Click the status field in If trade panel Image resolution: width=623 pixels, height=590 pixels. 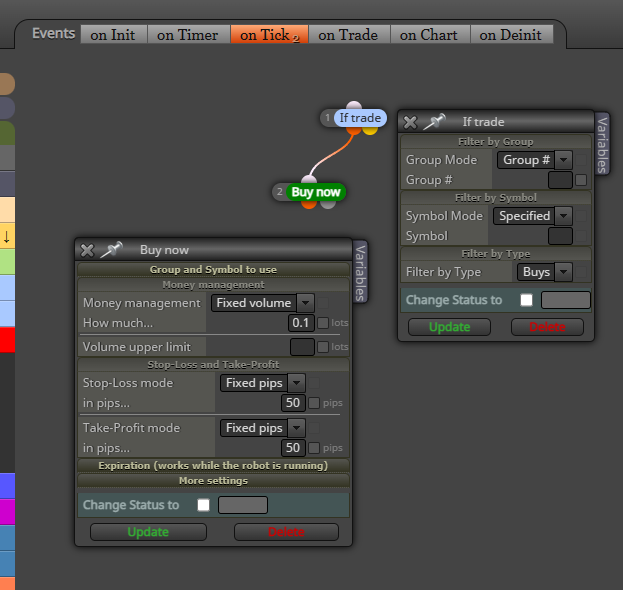566,300
